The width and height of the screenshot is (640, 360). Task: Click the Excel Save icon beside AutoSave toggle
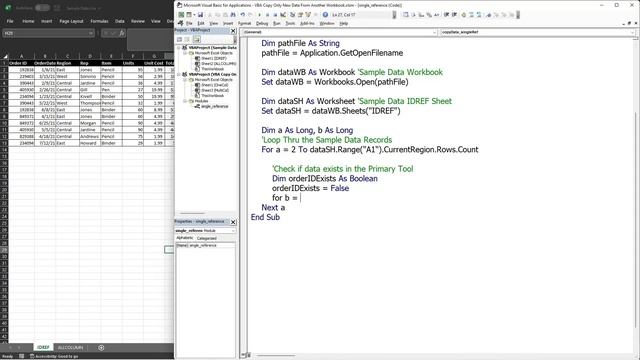(x=57, y=8)
